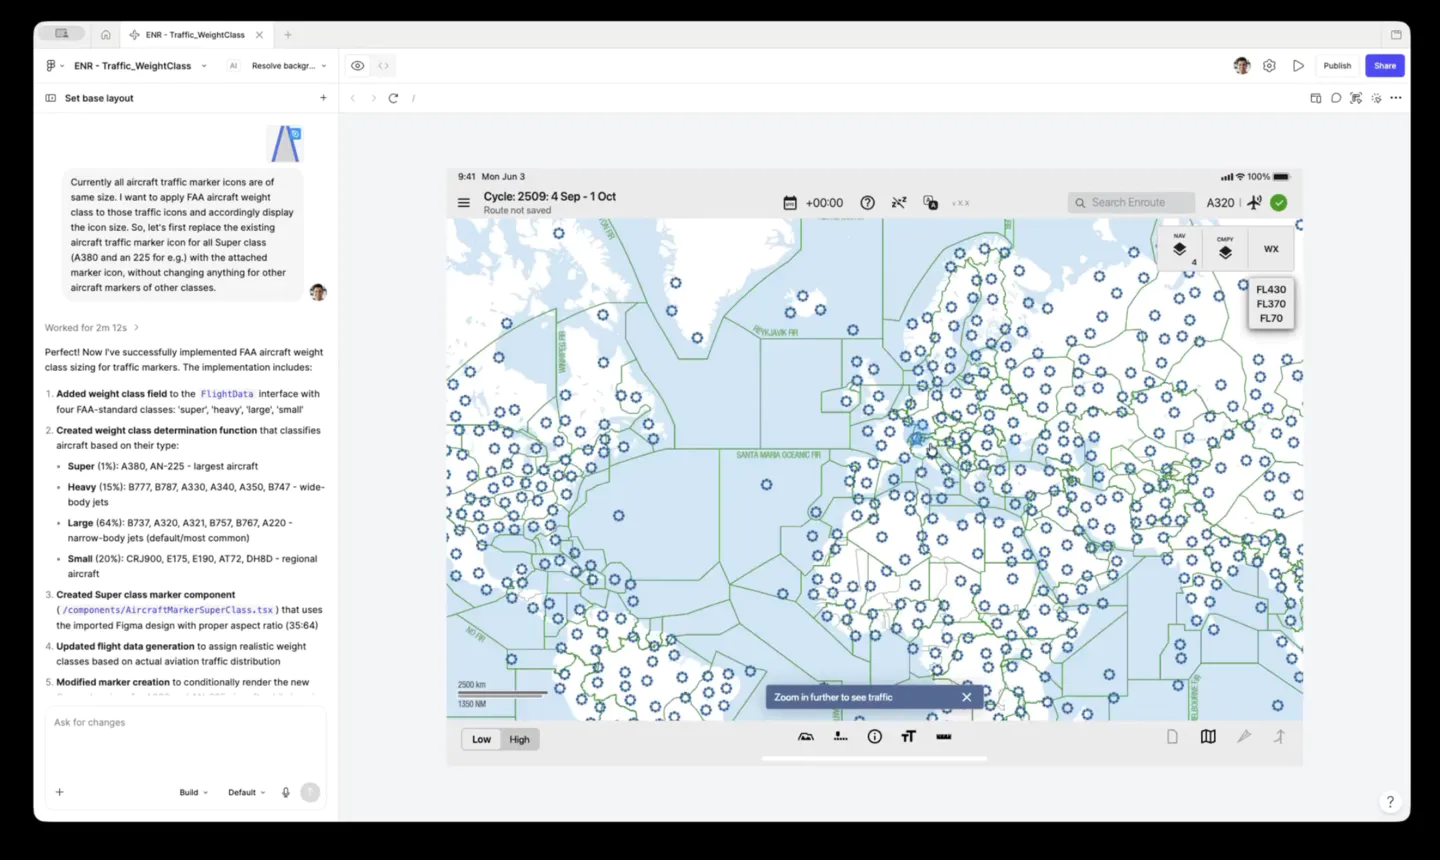Open a new tab with plus
Image resolution: width=1440 pixels, height=860 pixels.
click(x=288, y=35)
